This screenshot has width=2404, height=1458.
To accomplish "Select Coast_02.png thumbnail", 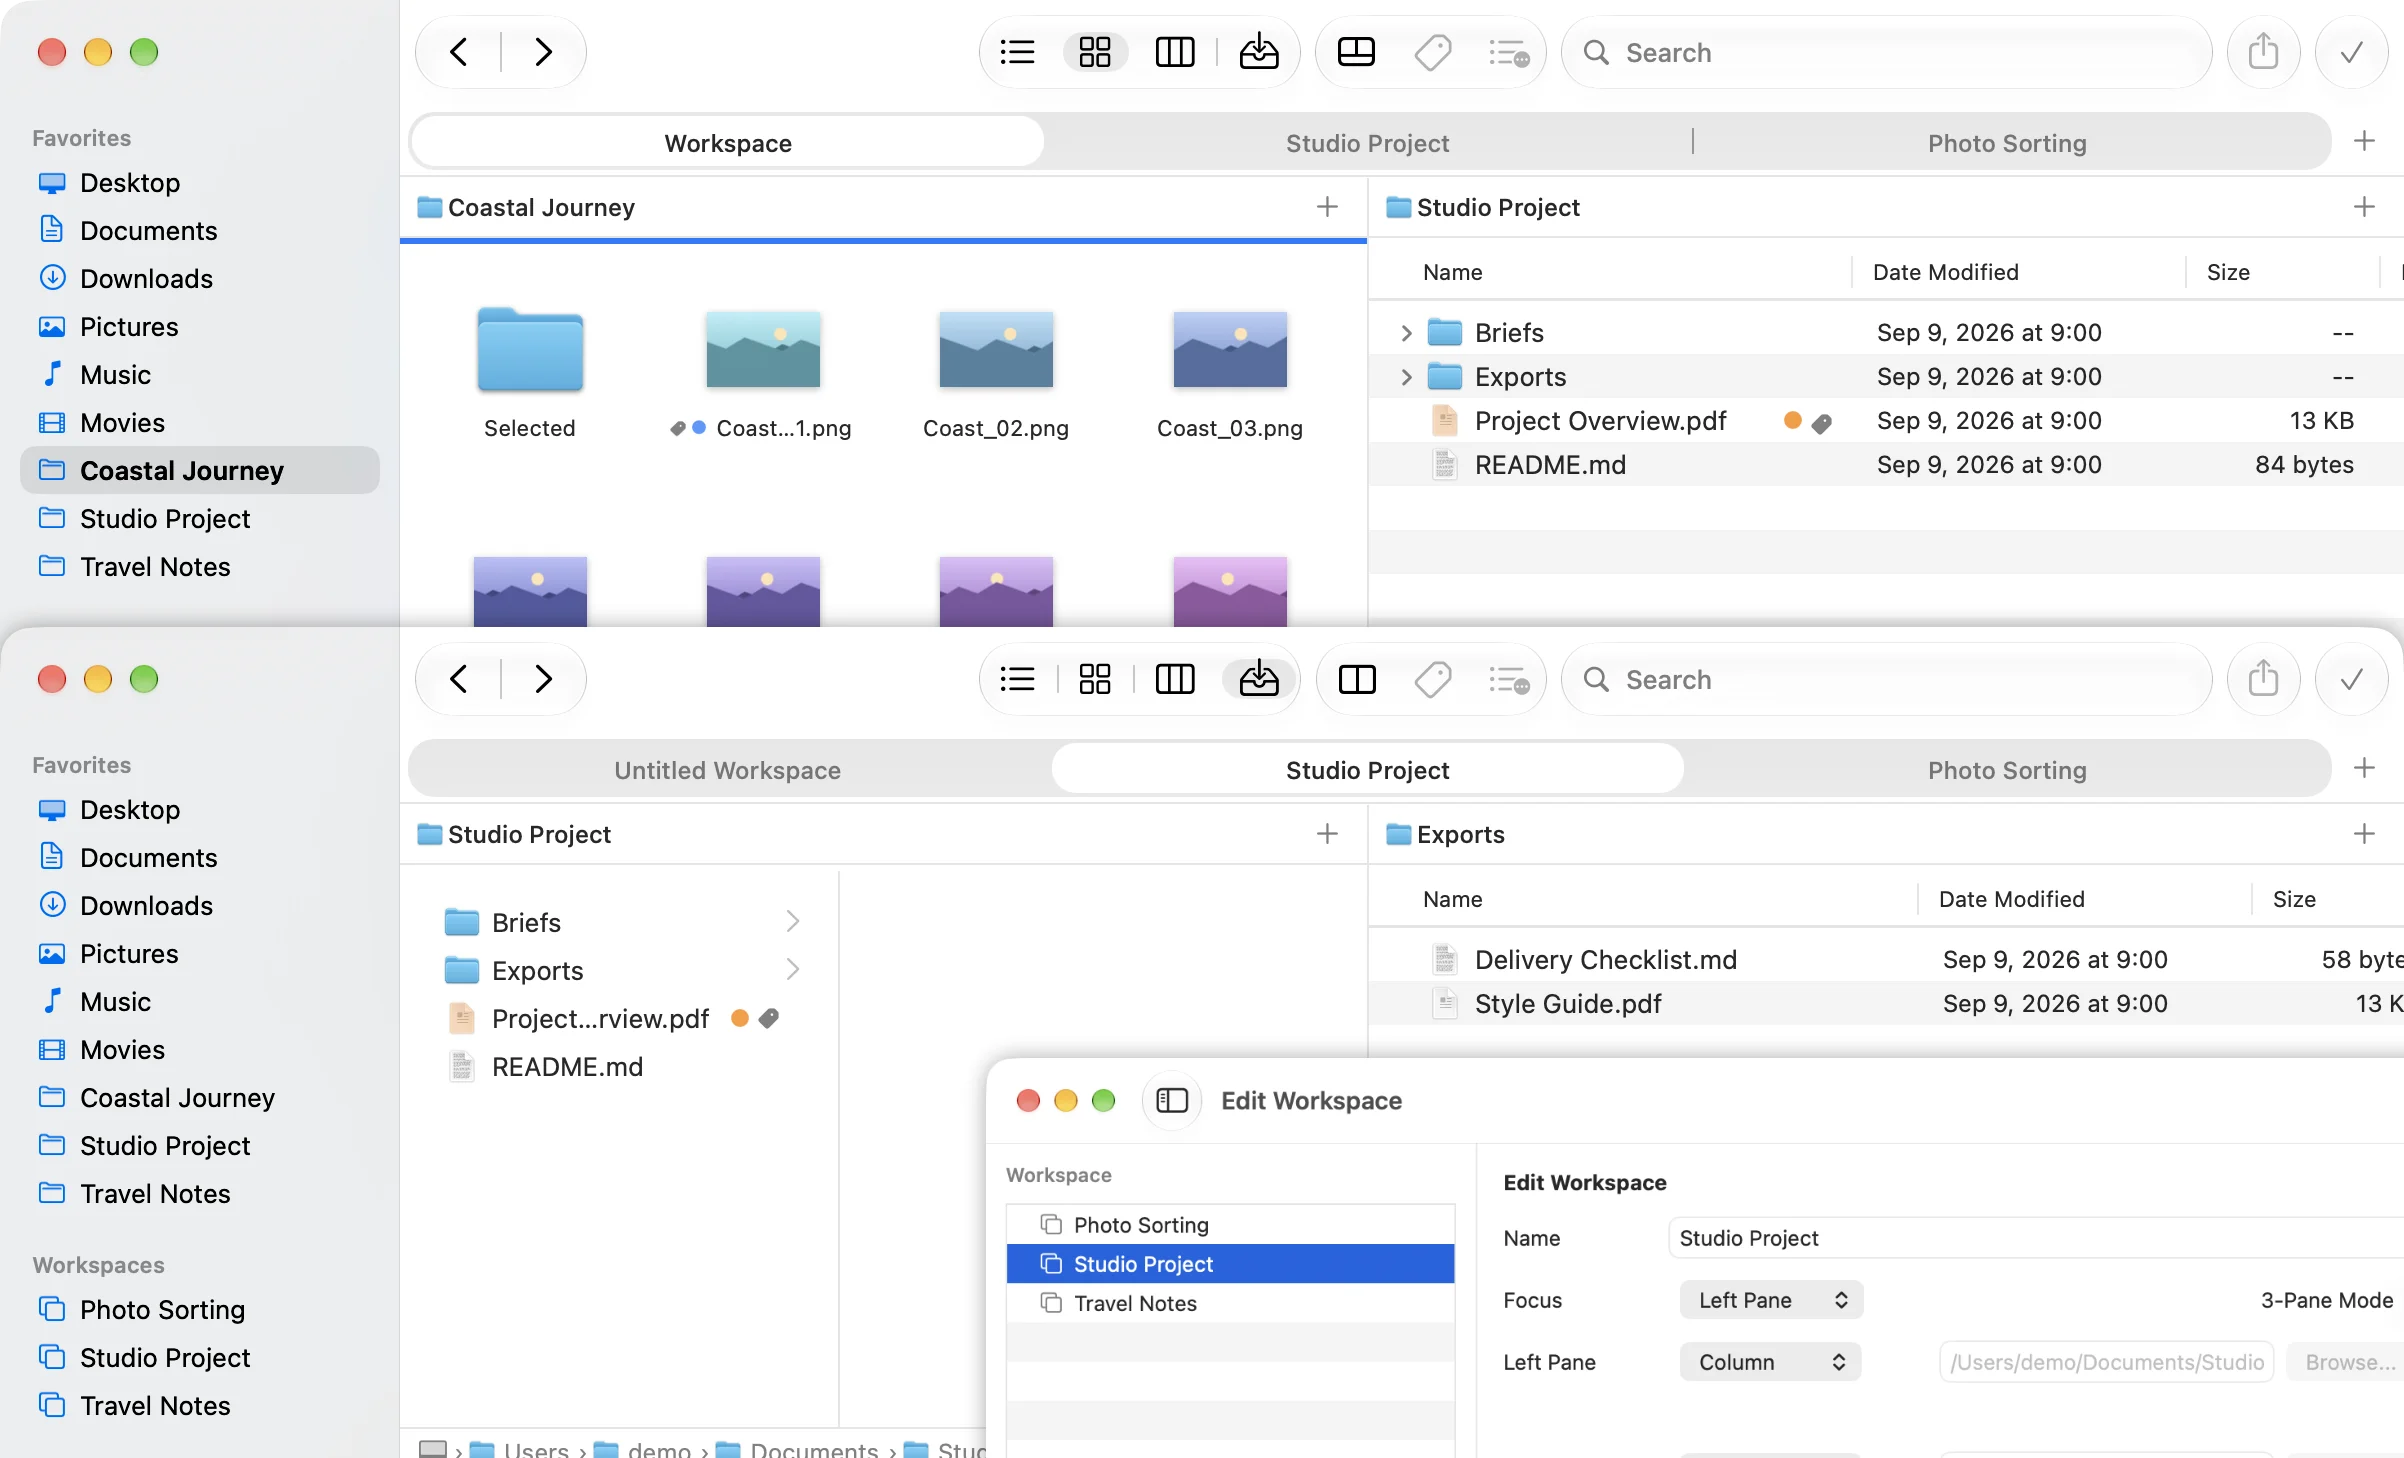I will [x=996, y=349].
